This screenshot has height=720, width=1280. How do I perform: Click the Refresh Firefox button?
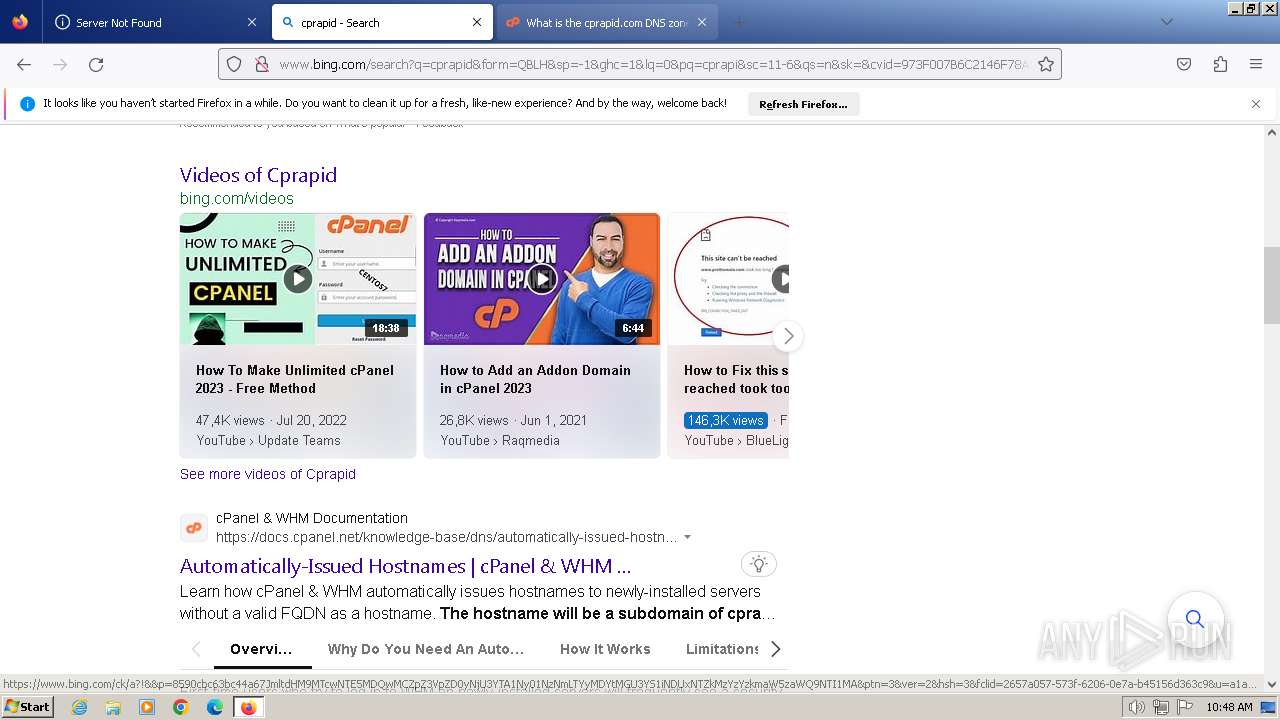click(x=803, y=104)
